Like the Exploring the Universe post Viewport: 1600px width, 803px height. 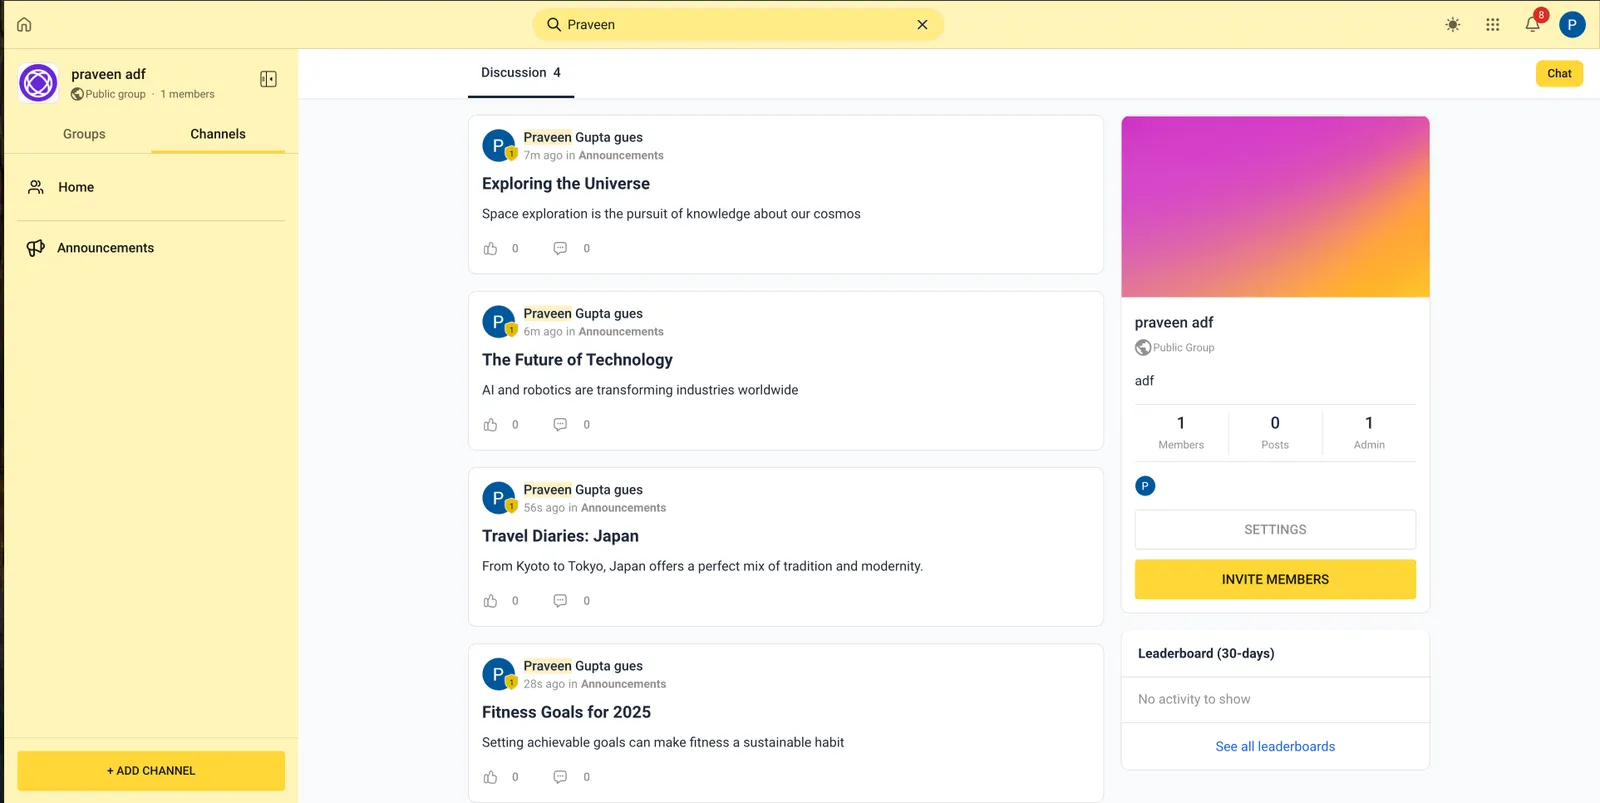(x=490, y=248)
